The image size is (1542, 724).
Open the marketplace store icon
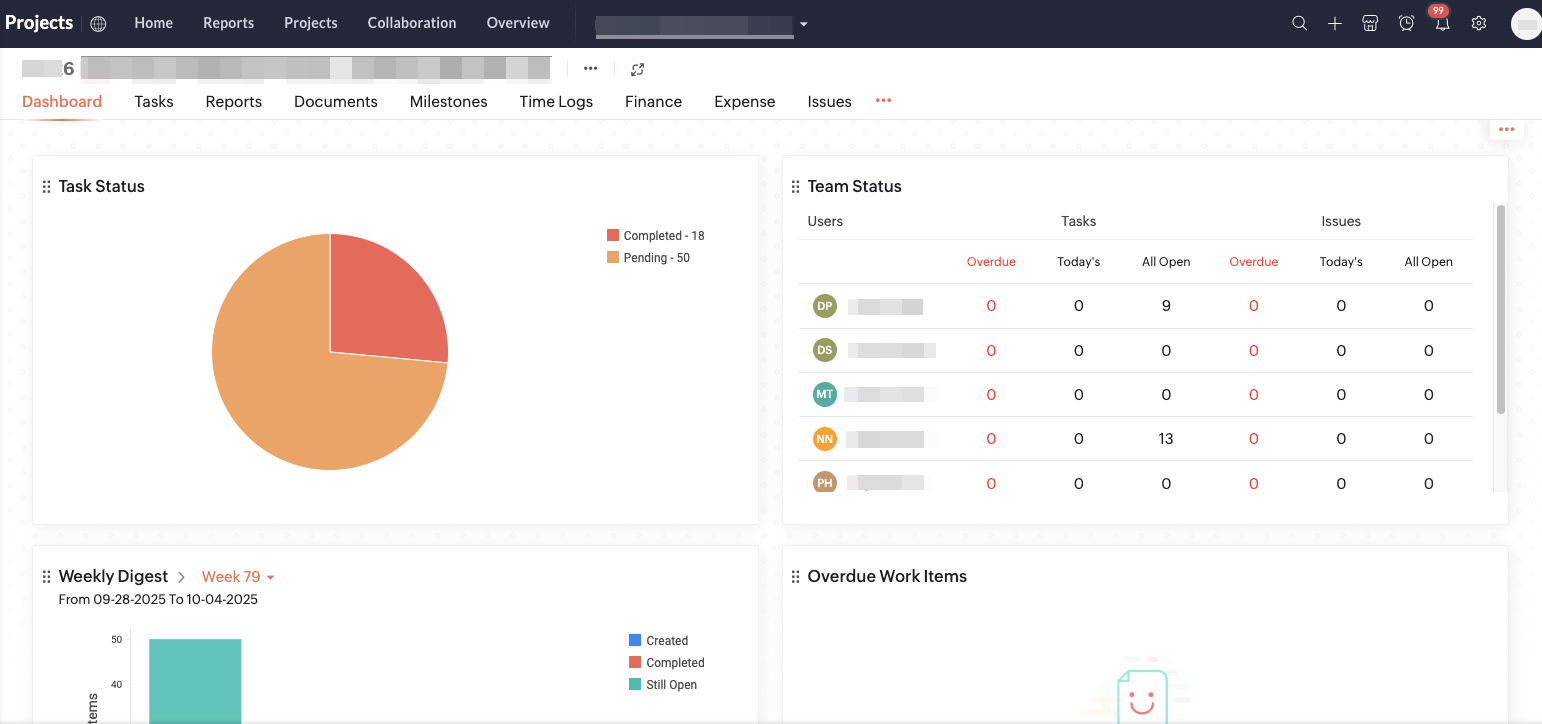click(x=1371, y=23)
